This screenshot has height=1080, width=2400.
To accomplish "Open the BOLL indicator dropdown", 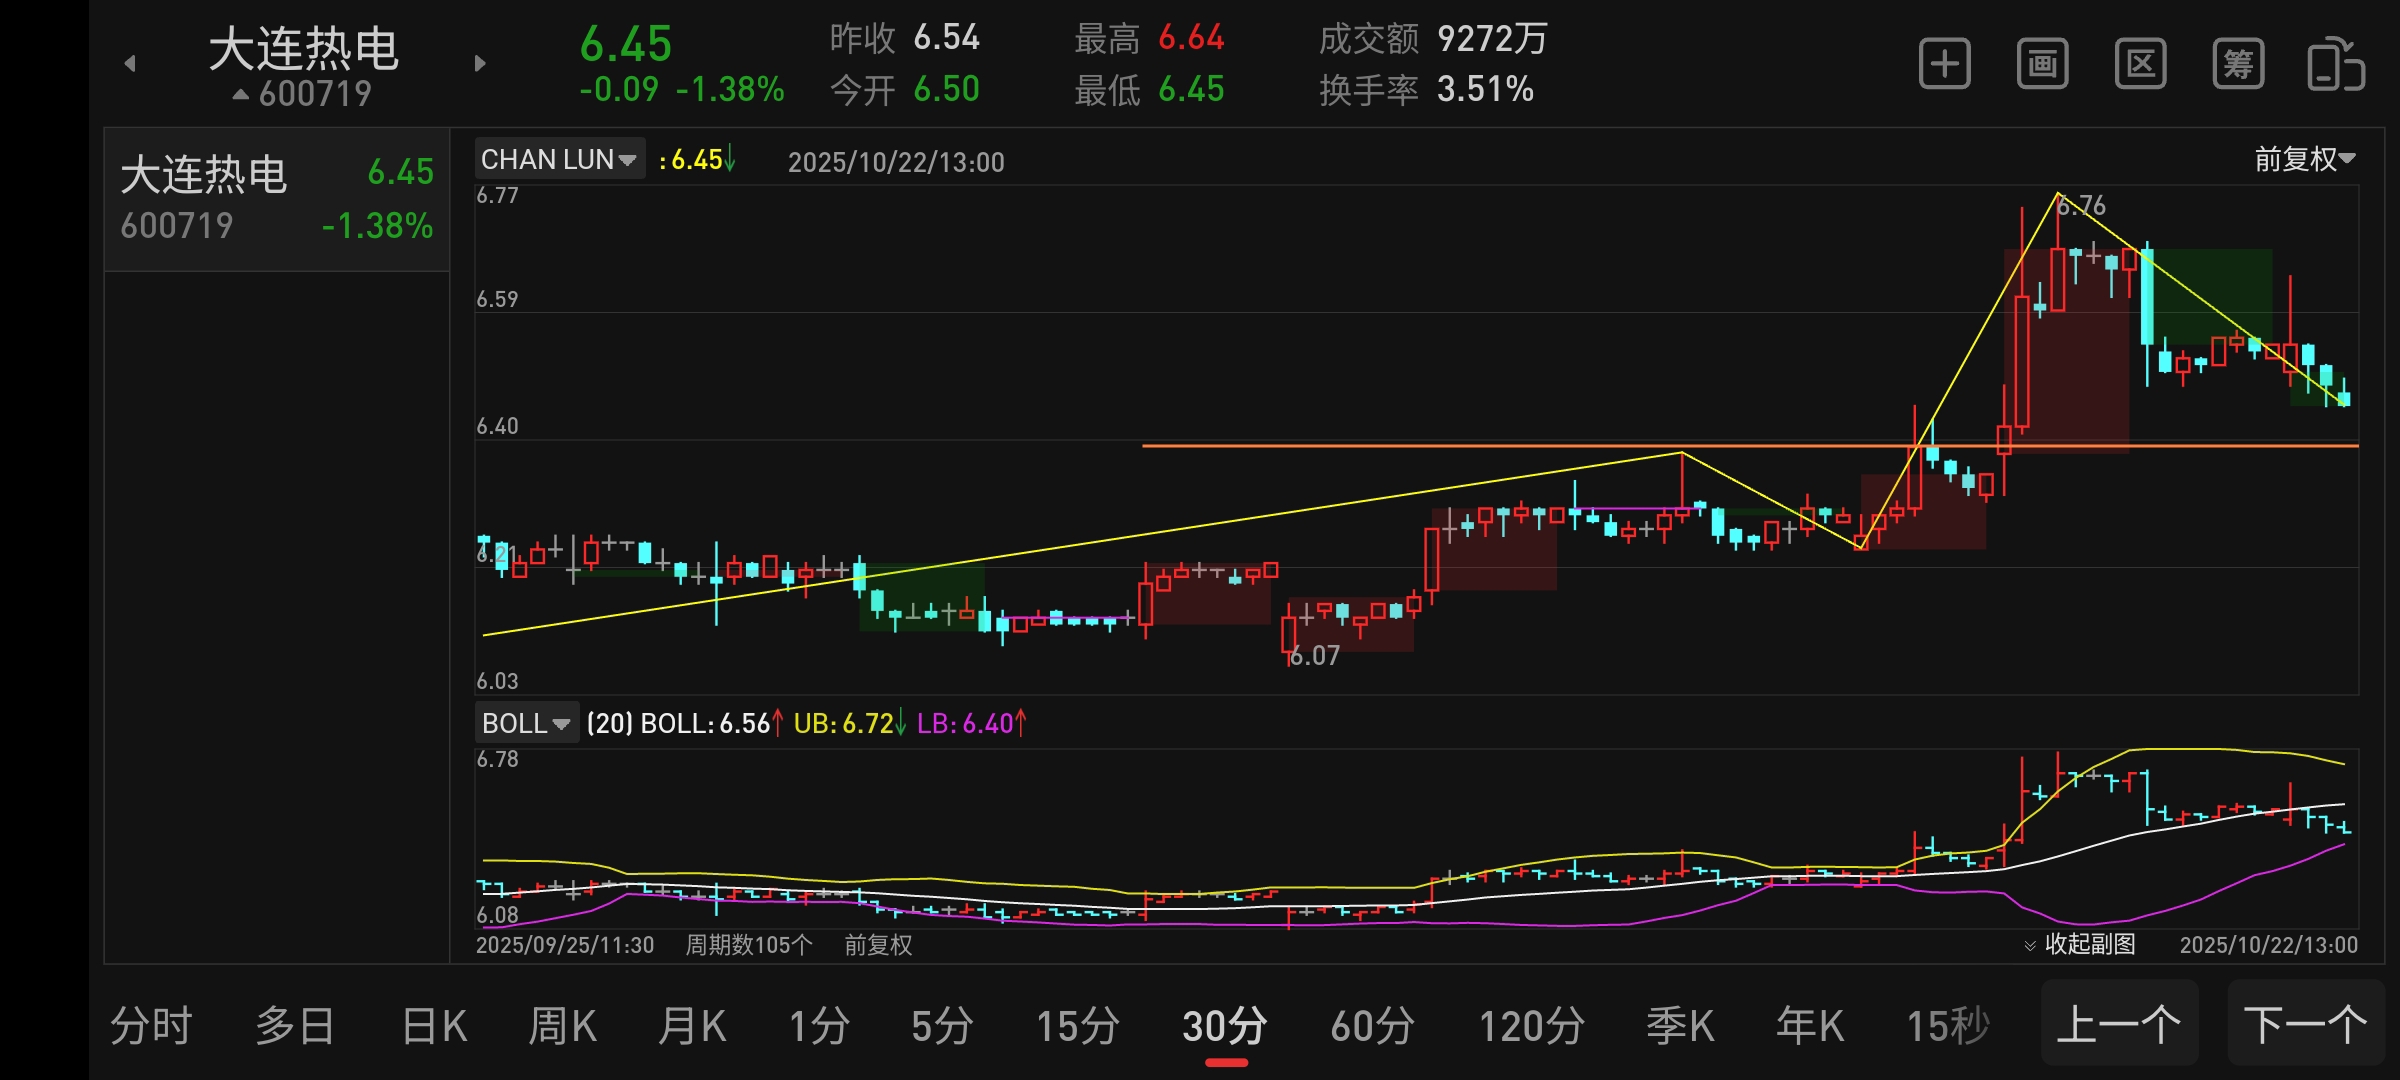I will [526, 723].
